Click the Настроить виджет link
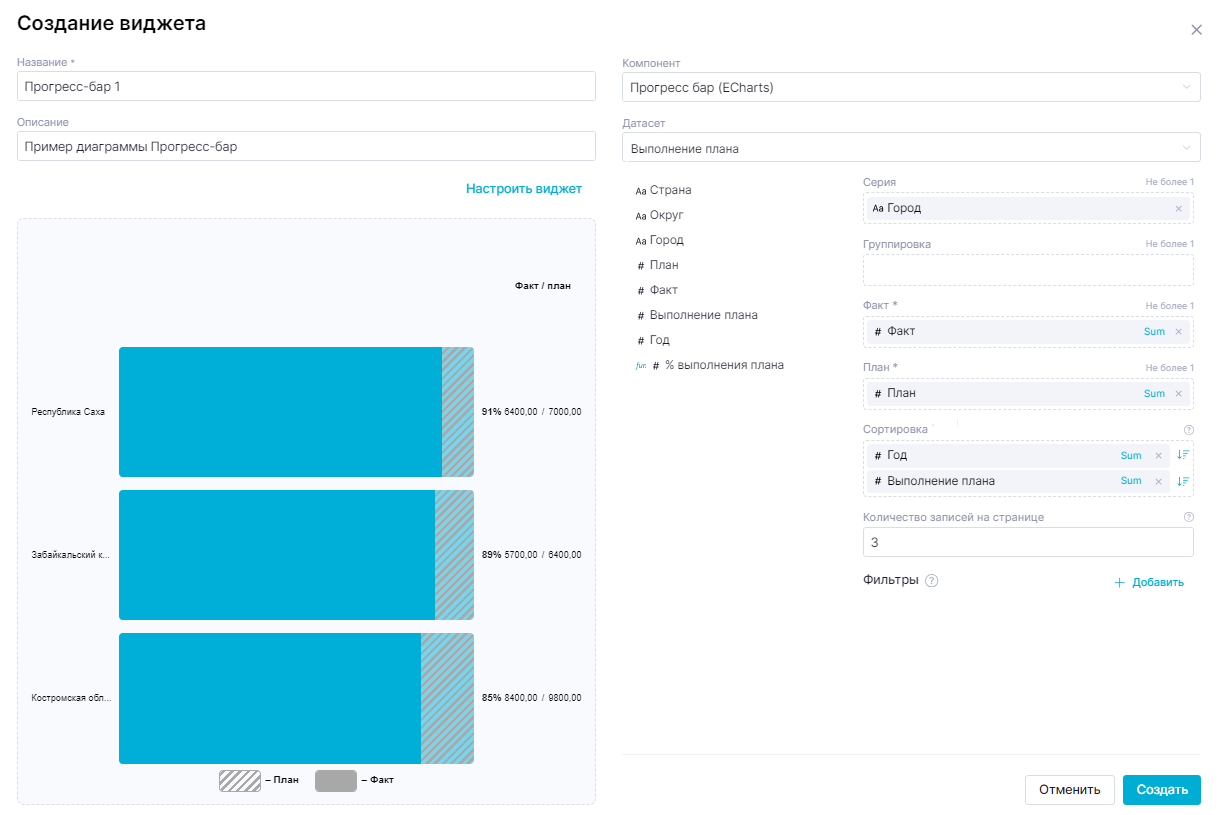The width and height of the screenshot is (1223, 815). [x=523, y=188]
